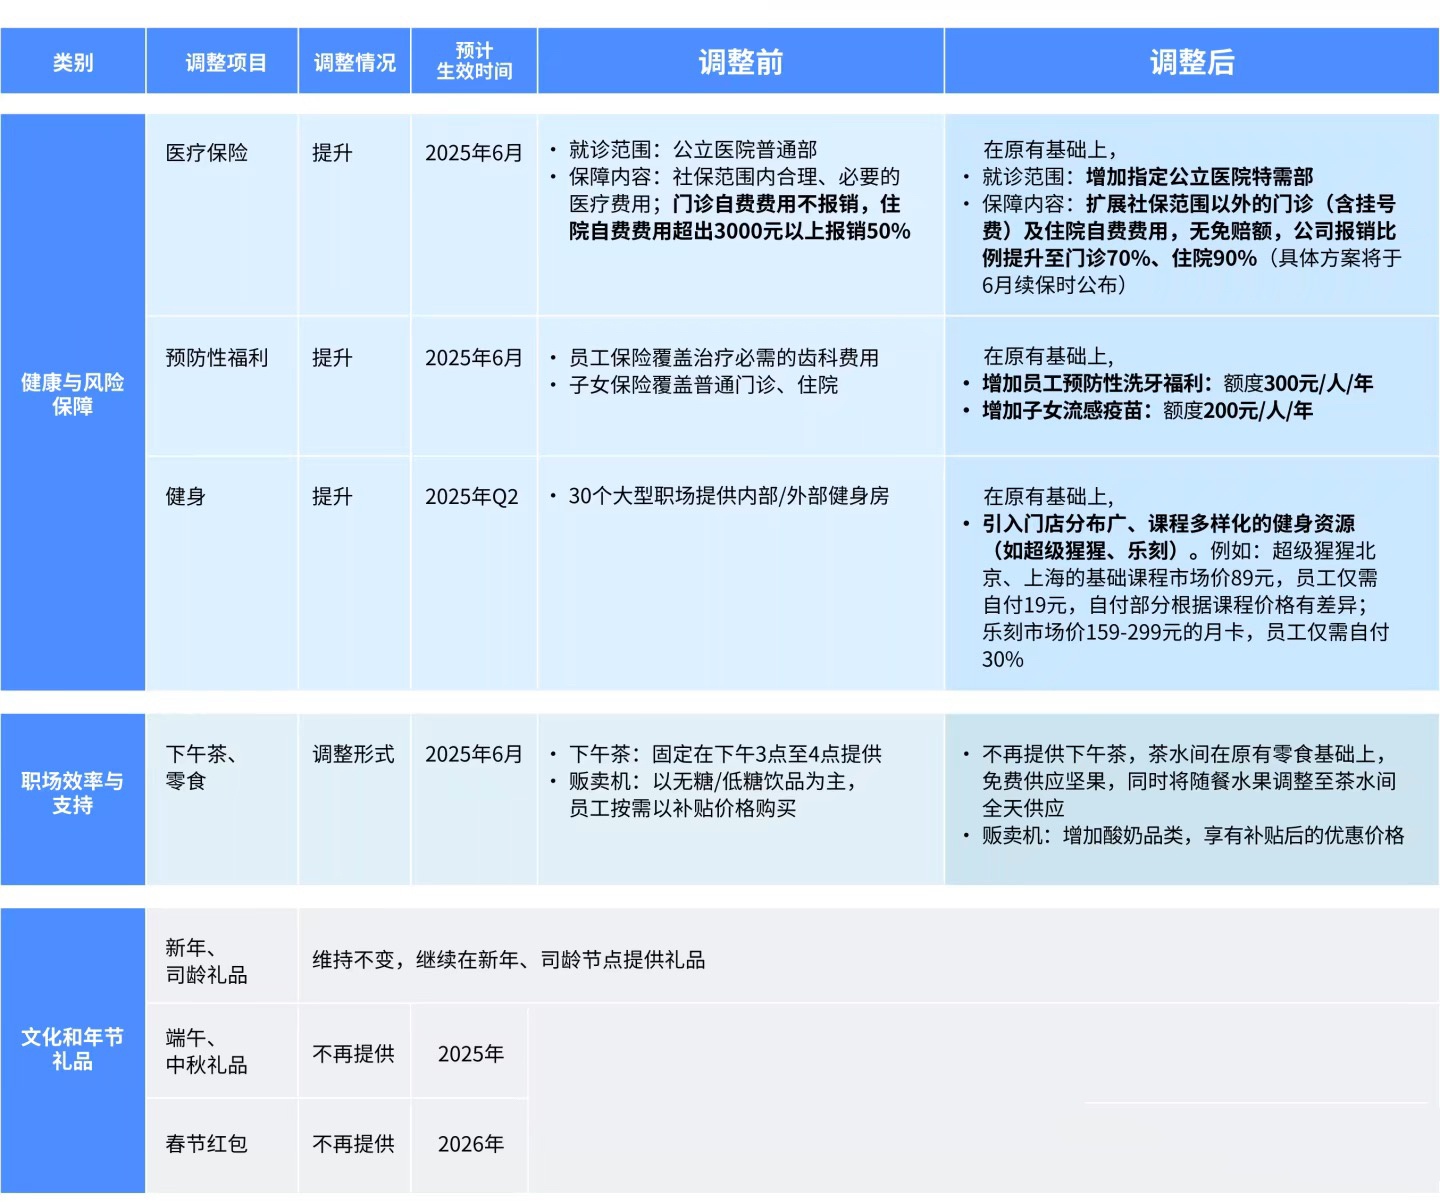Click the 调整前 column header
1440x1202 pixels.
point(740,62)
